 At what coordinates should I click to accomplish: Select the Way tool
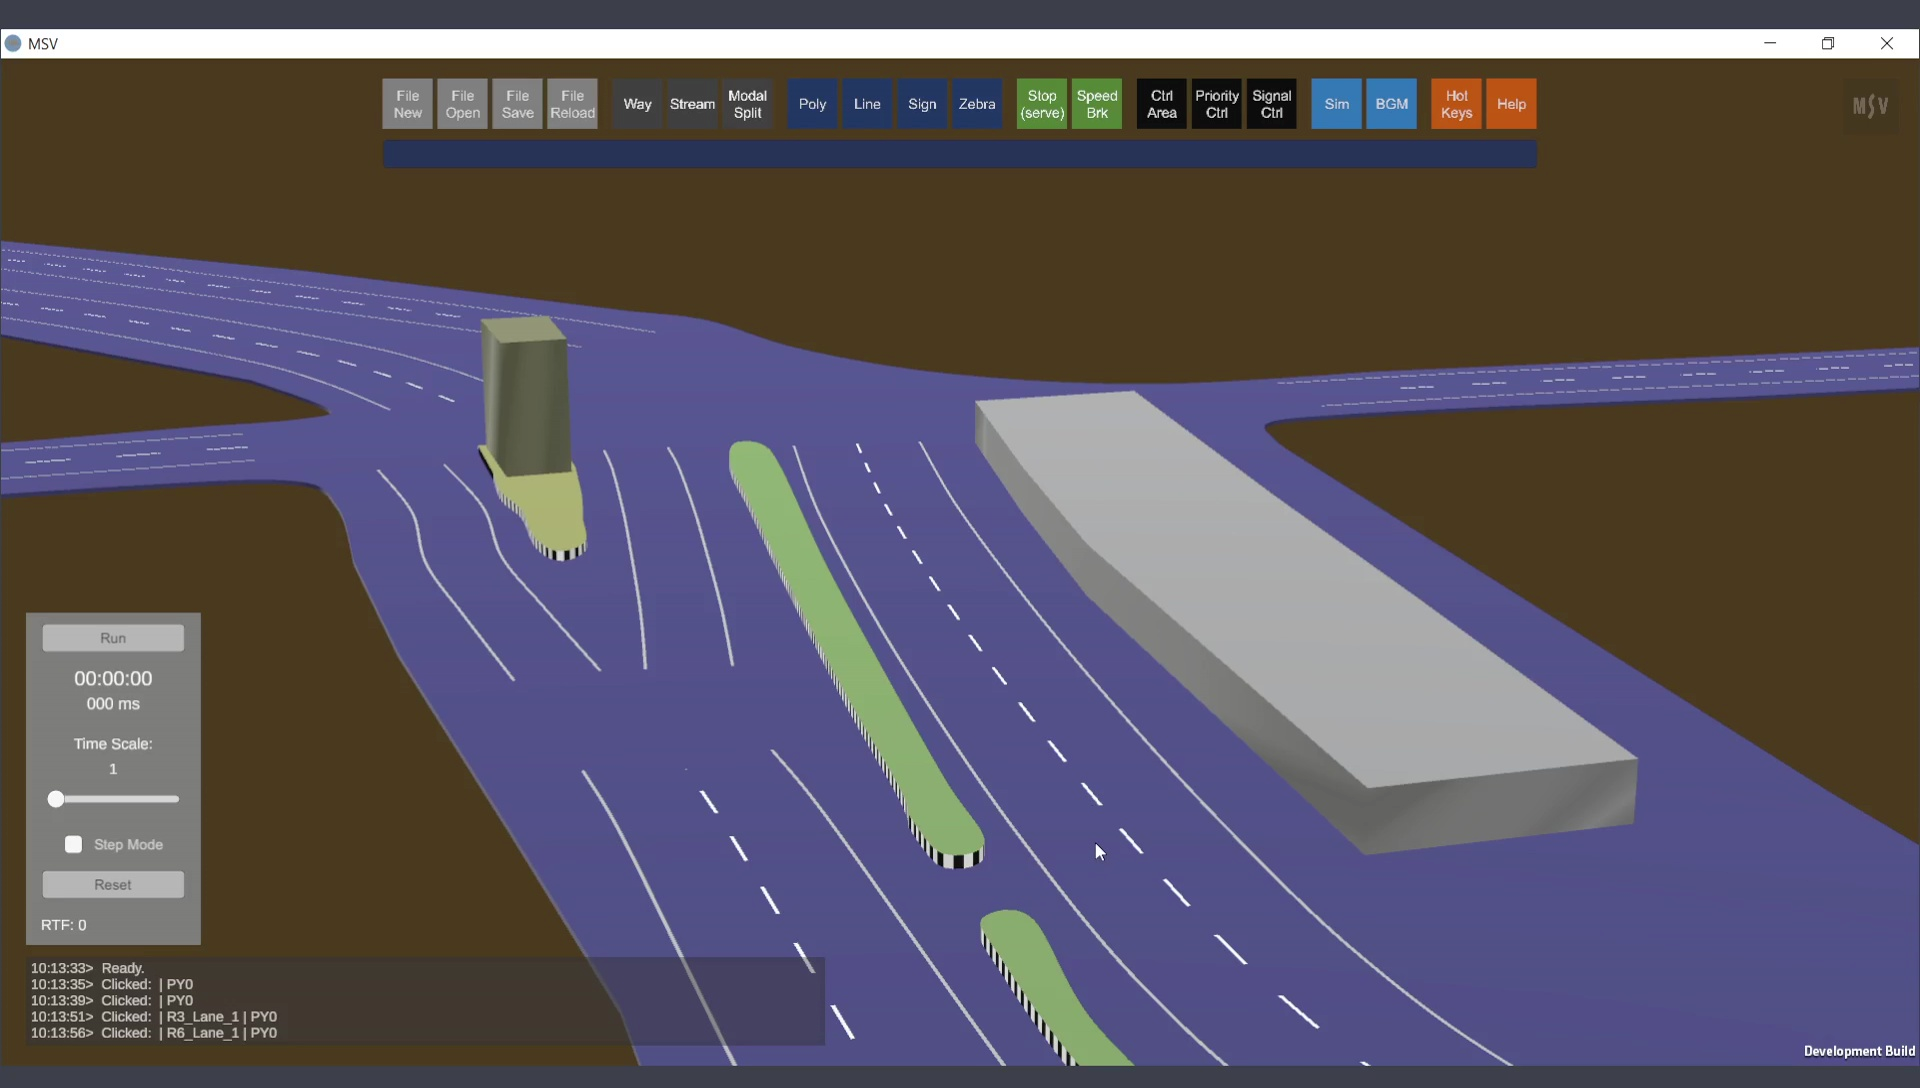pyautogui.click(x=637, y=104)
